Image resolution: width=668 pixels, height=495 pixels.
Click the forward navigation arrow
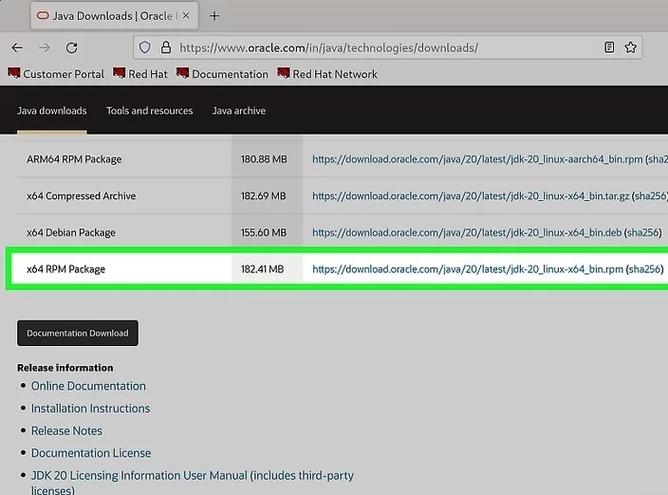tap(44, 48)
